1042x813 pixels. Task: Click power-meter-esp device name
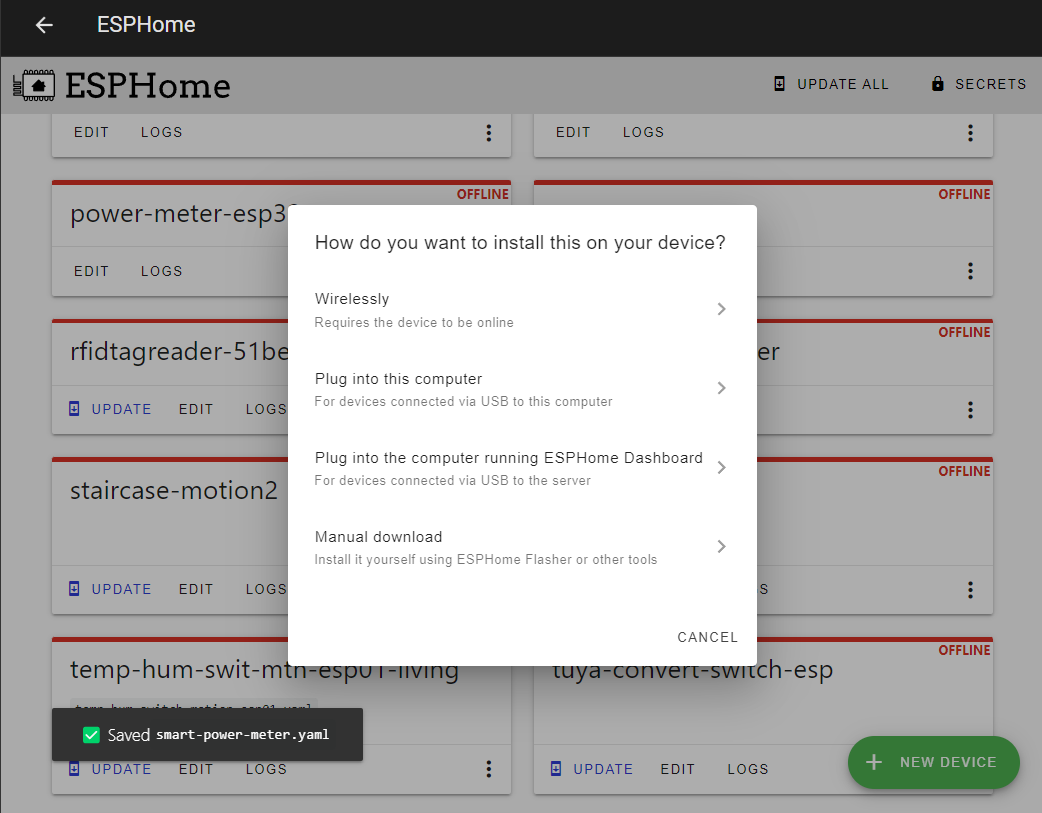click(x=179, y=214)
